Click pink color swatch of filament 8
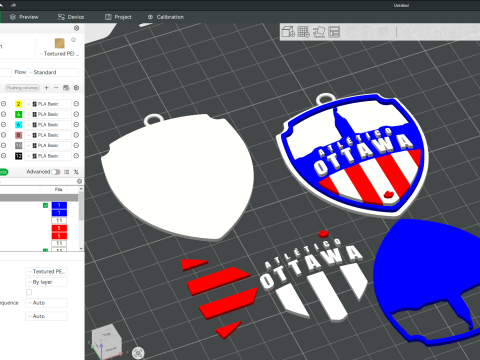Screen dimensions: 480x360 point(19,135)
